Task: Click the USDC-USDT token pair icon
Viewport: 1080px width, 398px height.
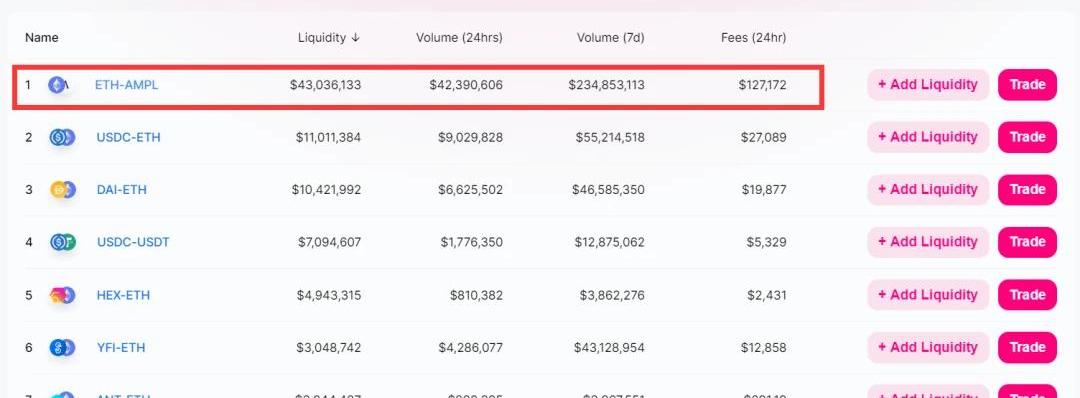Action: pos(62,242)
